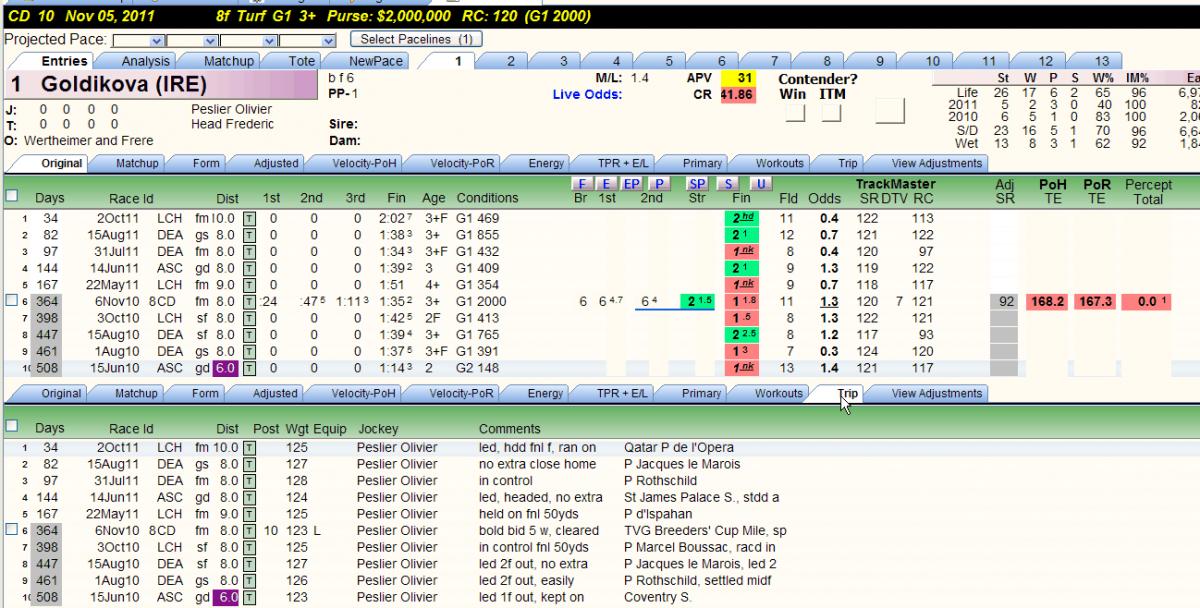Click the Live Odds label
The image size is (1200, 608).
(587, 94)
